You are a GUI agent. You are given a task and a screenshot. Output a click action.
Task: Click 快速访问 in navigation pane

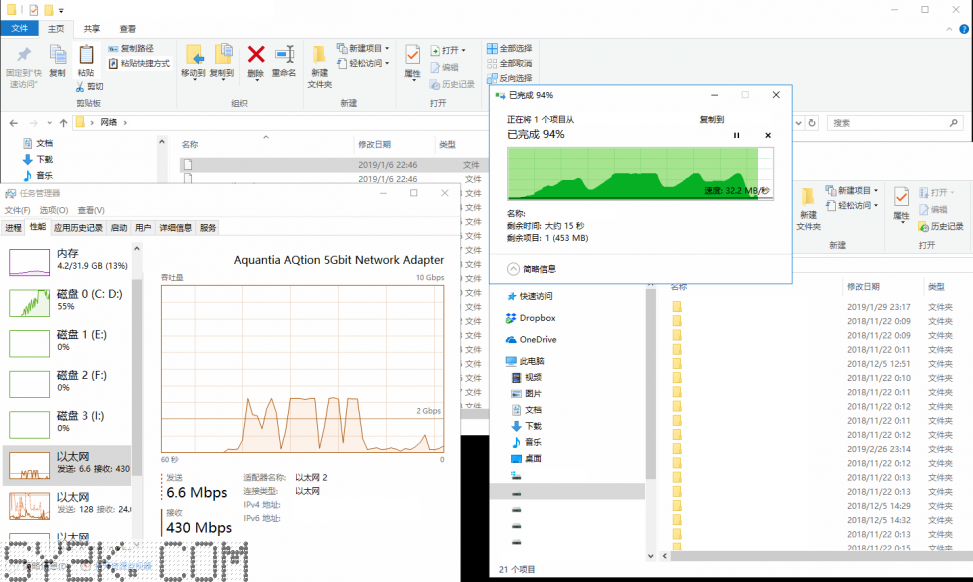530,297
